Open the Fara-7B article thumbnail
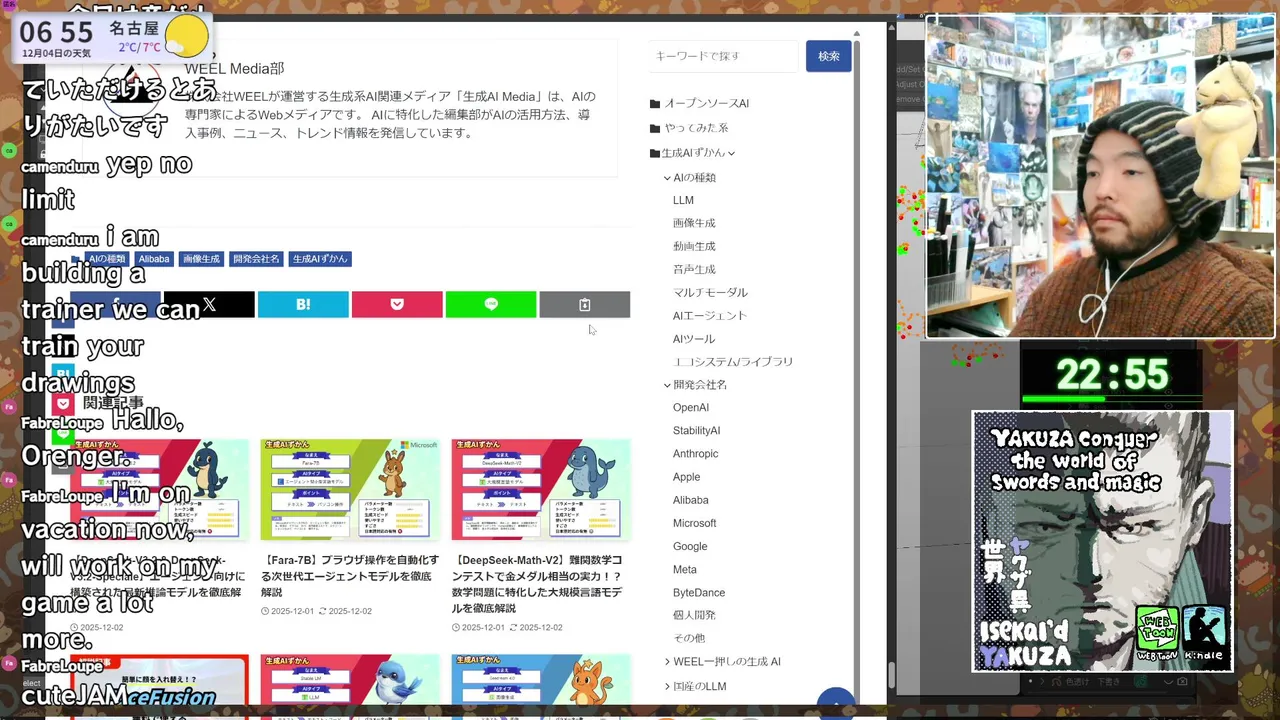The width and height of the screenshot is (1280, 720). coord(350,489)
